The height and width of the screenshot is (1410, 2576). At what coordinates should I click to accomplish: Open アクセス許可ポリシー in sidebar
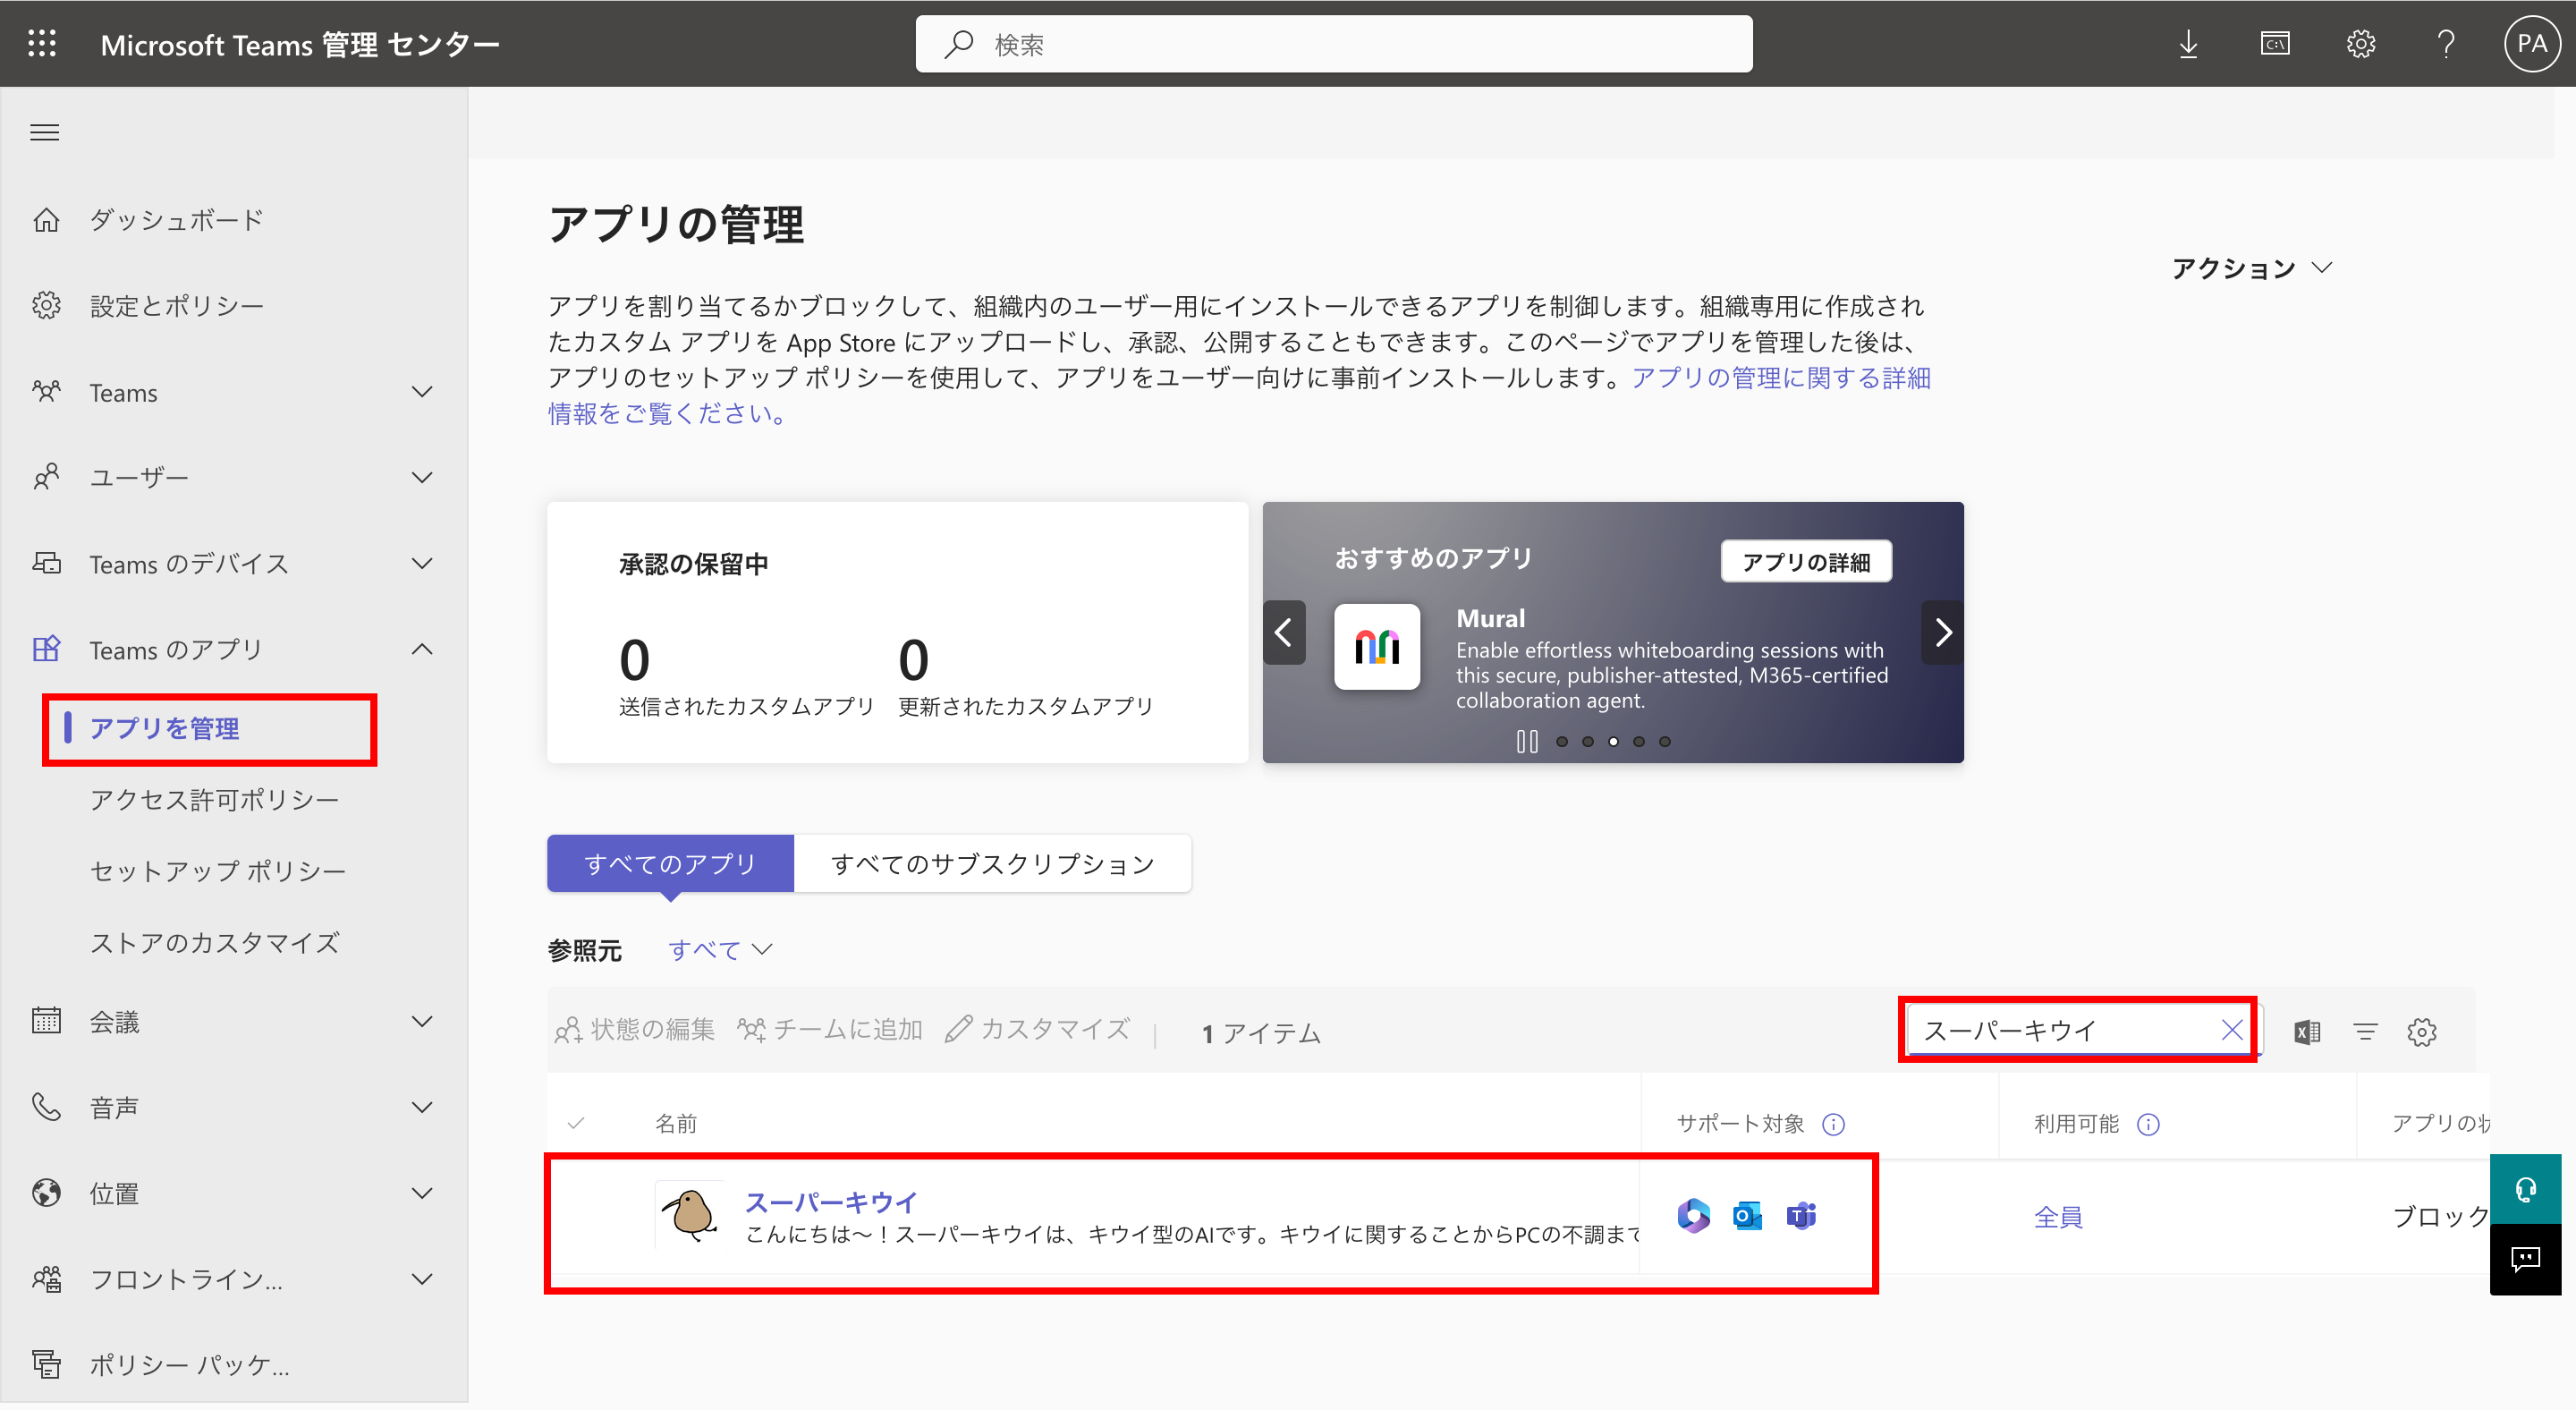pyautogui.click(x=215, y=799)
